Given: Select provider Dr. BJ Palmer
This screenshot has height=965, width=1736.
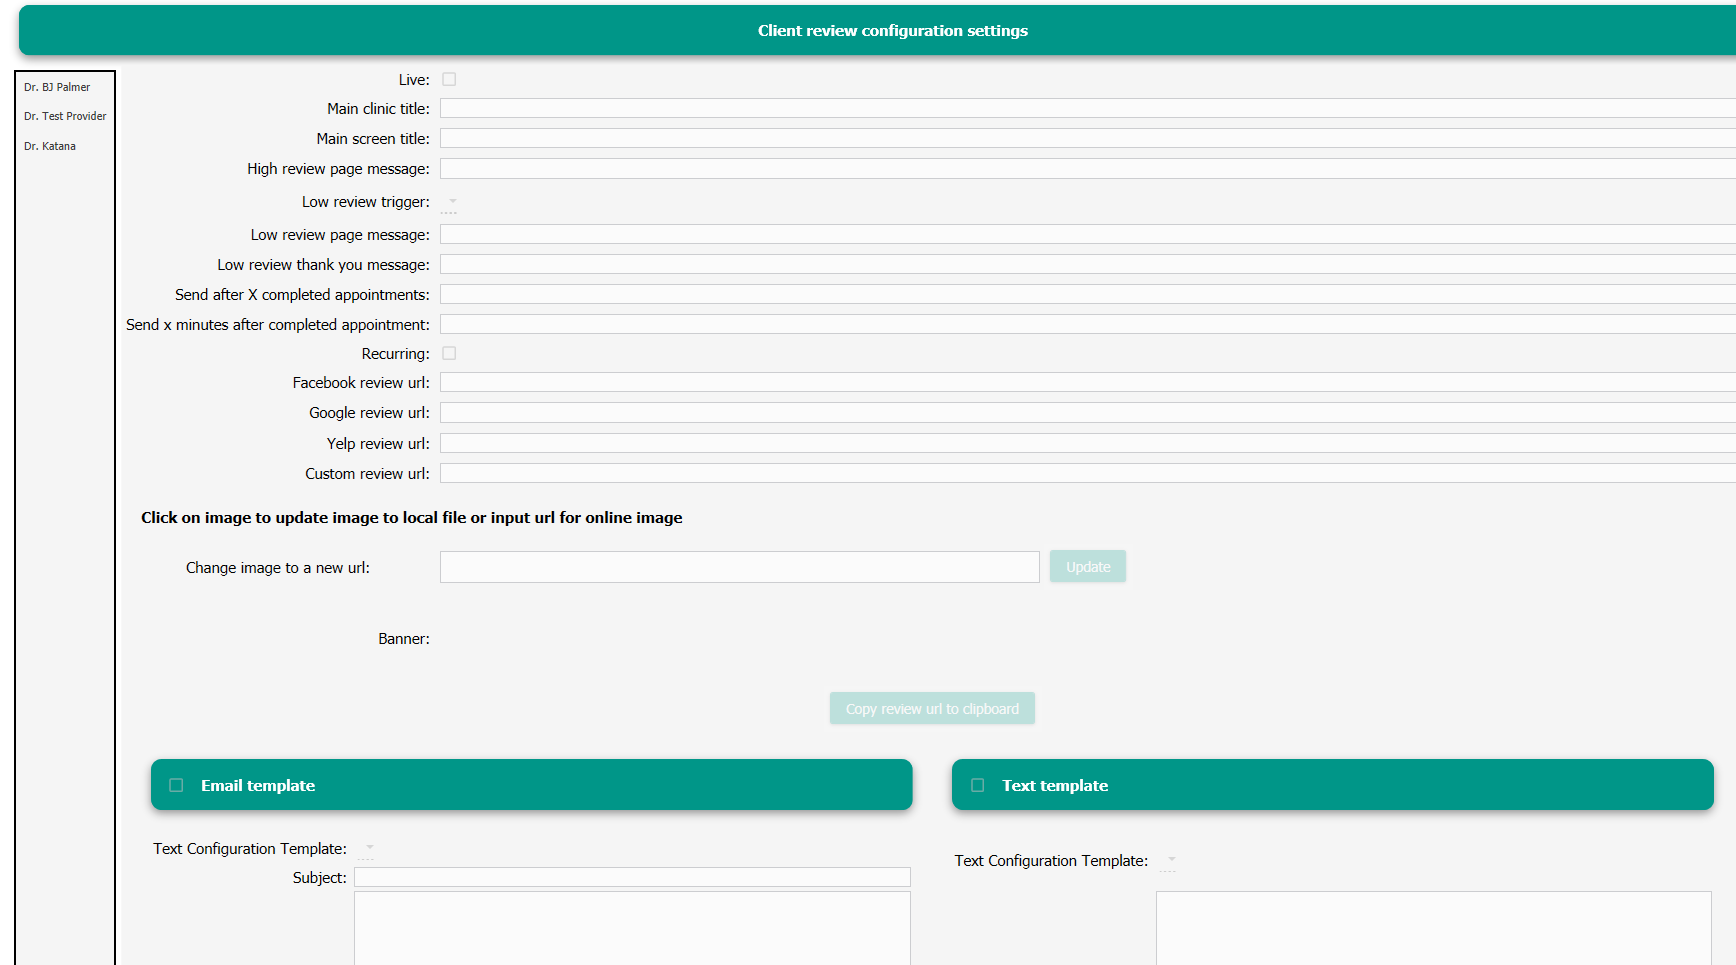Looking at the screenshot, I should (57, 87).
